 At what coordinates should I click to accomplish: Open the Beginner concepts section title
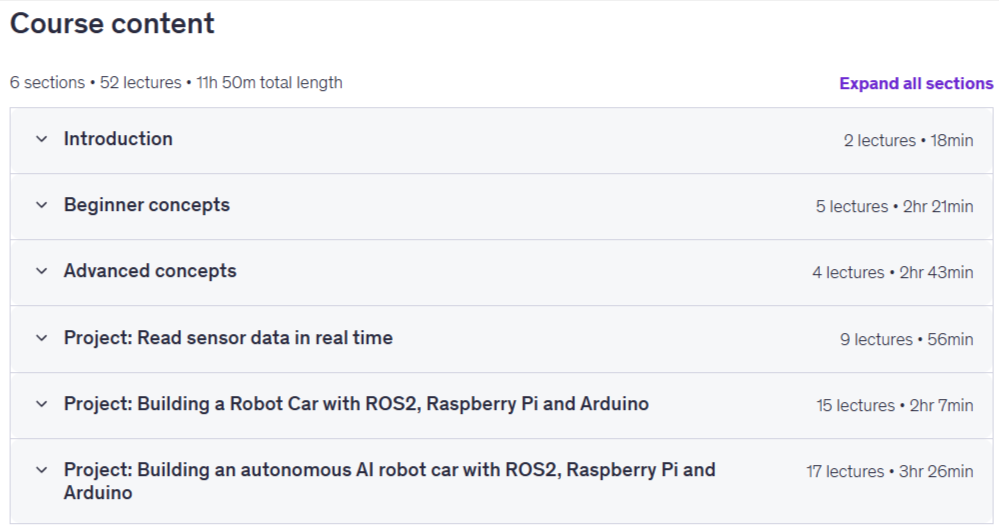click(x=147, y=205)
